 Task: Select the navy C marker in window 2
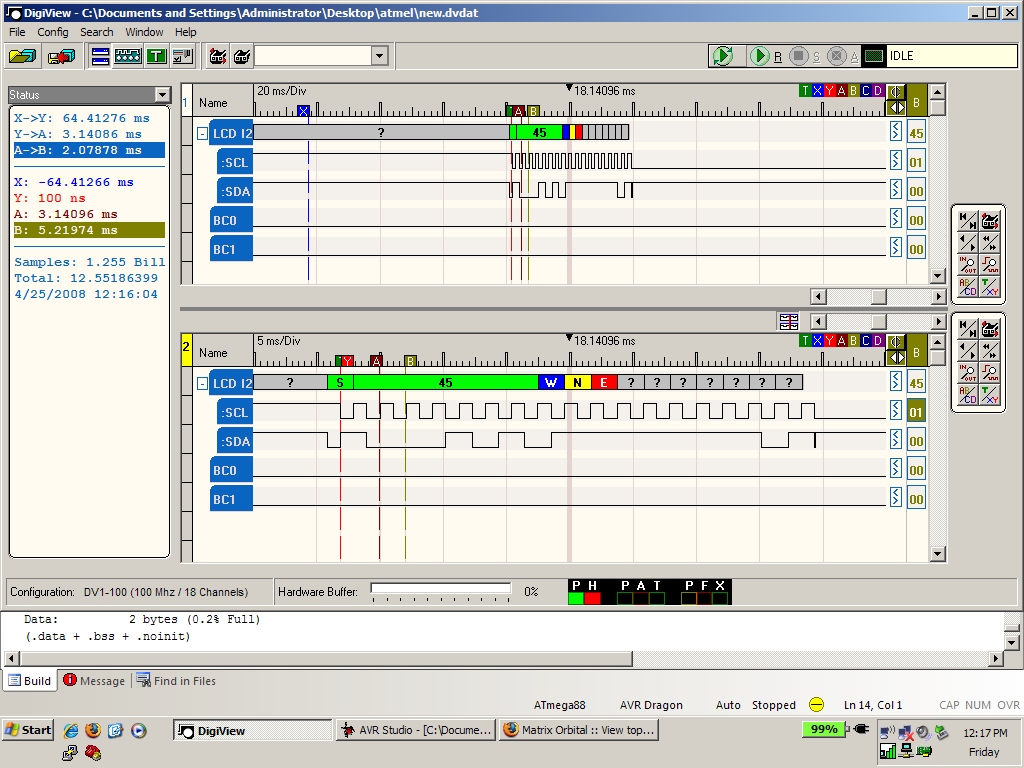865,341
